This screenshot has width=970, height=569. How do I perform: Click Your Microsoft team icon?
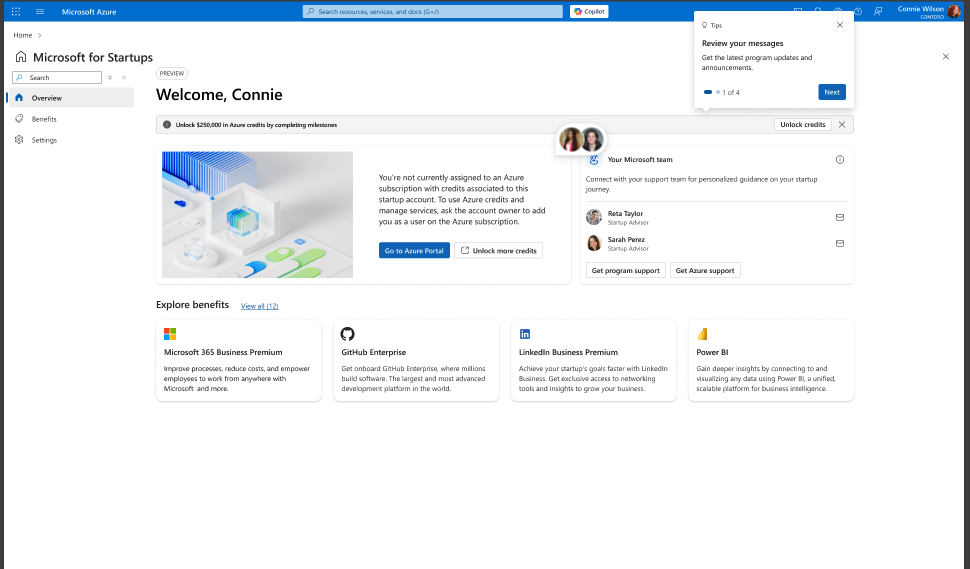(594, 160)
